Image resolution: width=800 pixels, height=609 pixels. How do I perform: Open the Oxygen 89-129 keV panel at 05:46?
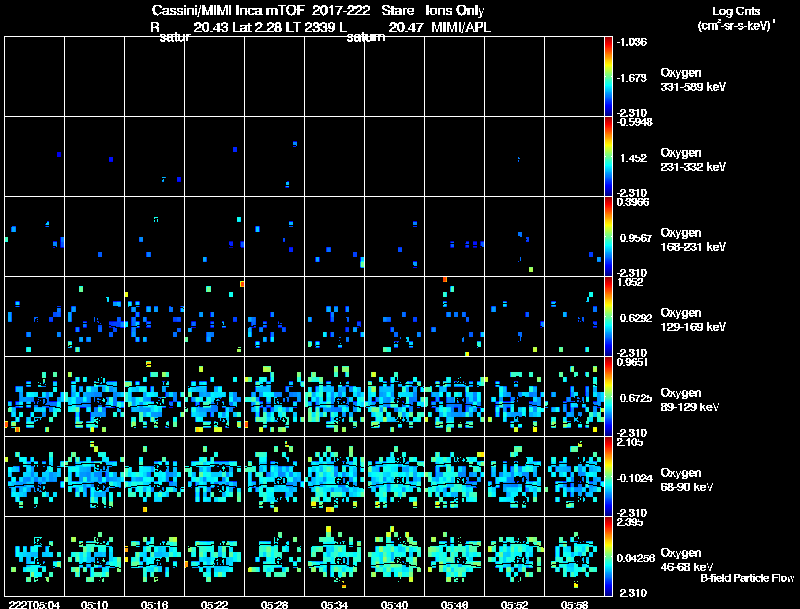[x=455, y=396]
